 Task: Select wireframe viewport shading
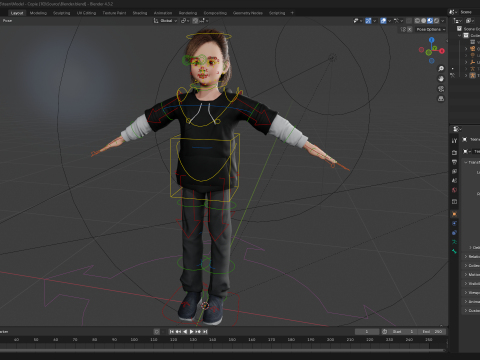[x=417, y=21]
